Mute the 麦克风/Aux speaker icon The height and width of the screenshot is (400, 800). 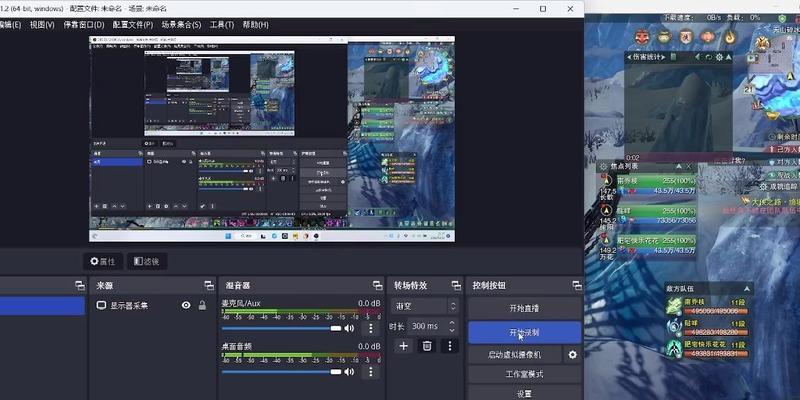[349, 329]
